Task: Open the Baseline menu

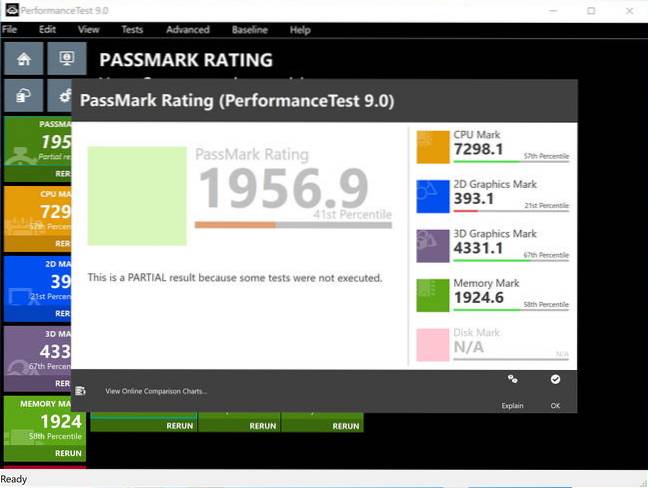Action: click(x=249, y=30)
